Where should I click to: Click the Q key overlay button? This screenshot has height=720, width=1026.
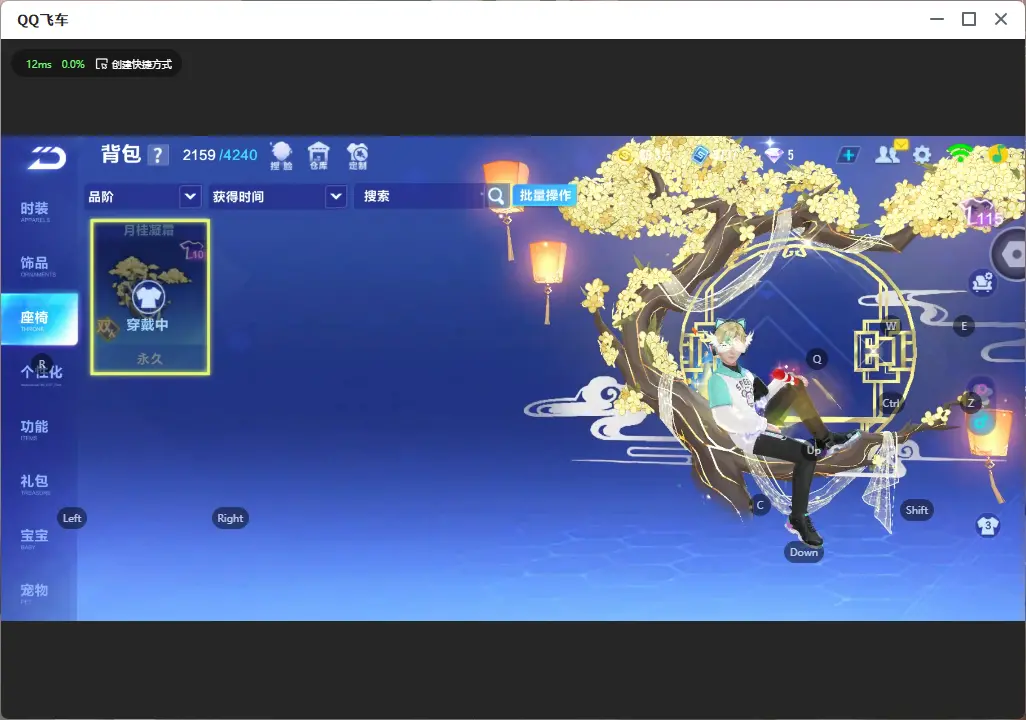[817, 359]
